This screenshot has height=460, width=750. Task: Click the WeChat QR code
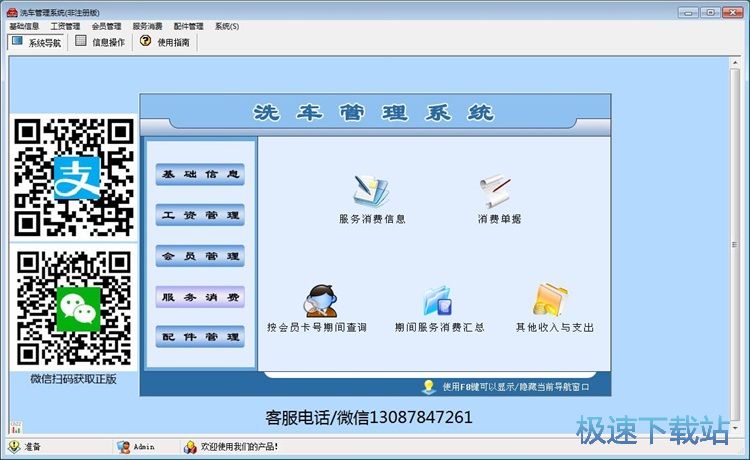74,308
